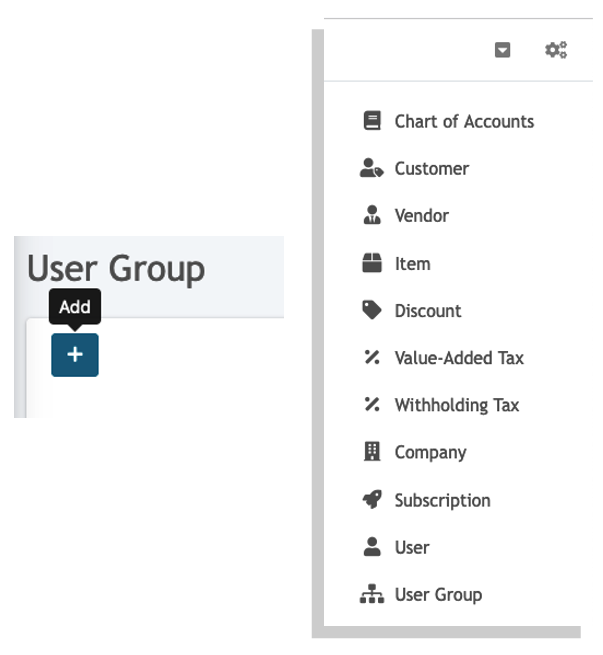Click the Vendor person icon
This screenshot has width=603, height=655.
point(372,215)
